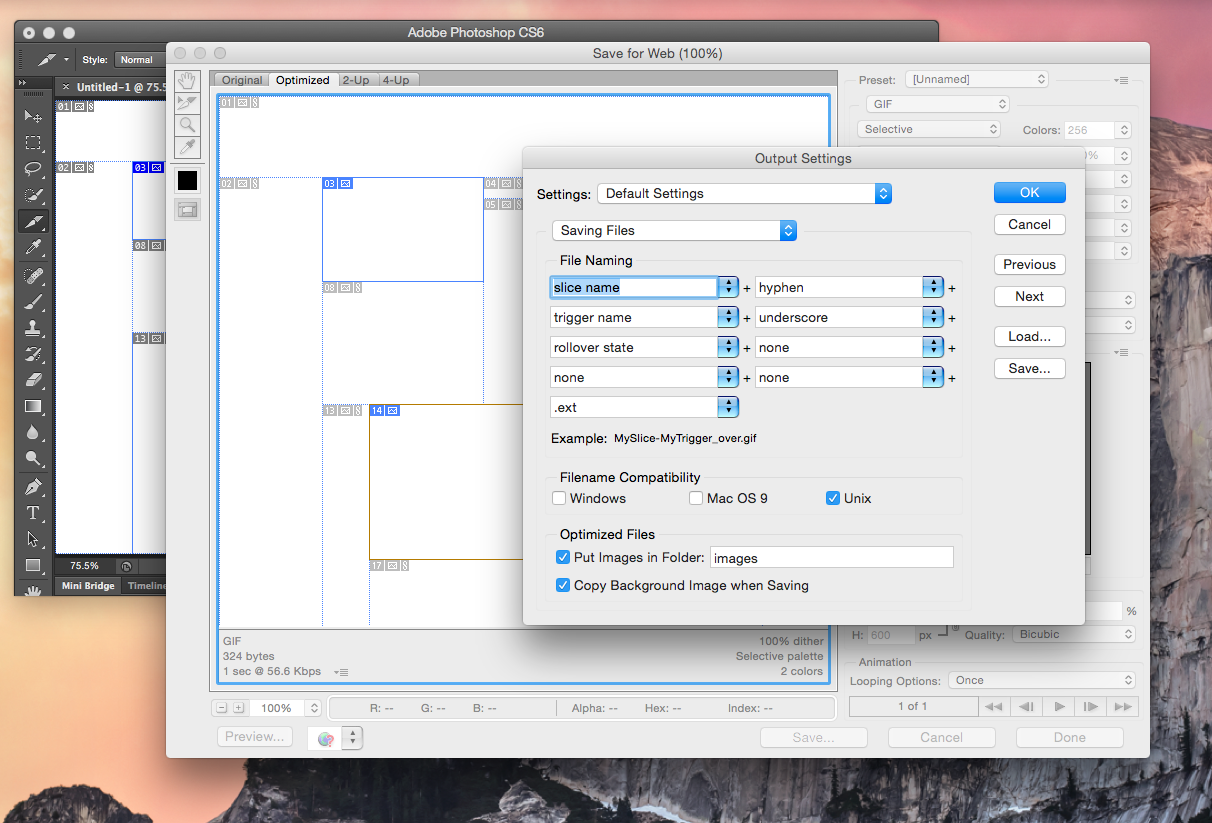Click Done in Save for Web
The height and width of the screenshot is (823, 1212).
(x=1069, y=737)
